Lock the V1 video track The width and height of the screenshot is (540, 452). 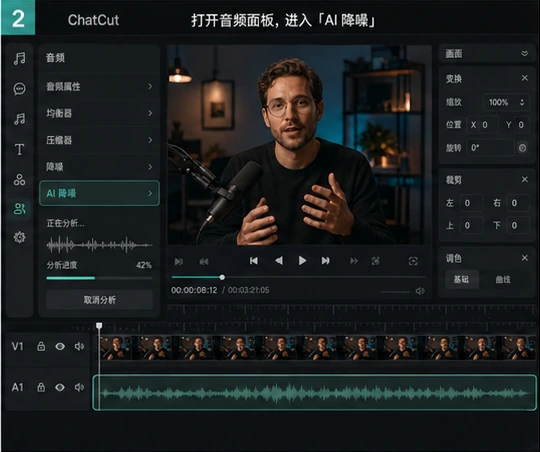[x=41, y=346]
